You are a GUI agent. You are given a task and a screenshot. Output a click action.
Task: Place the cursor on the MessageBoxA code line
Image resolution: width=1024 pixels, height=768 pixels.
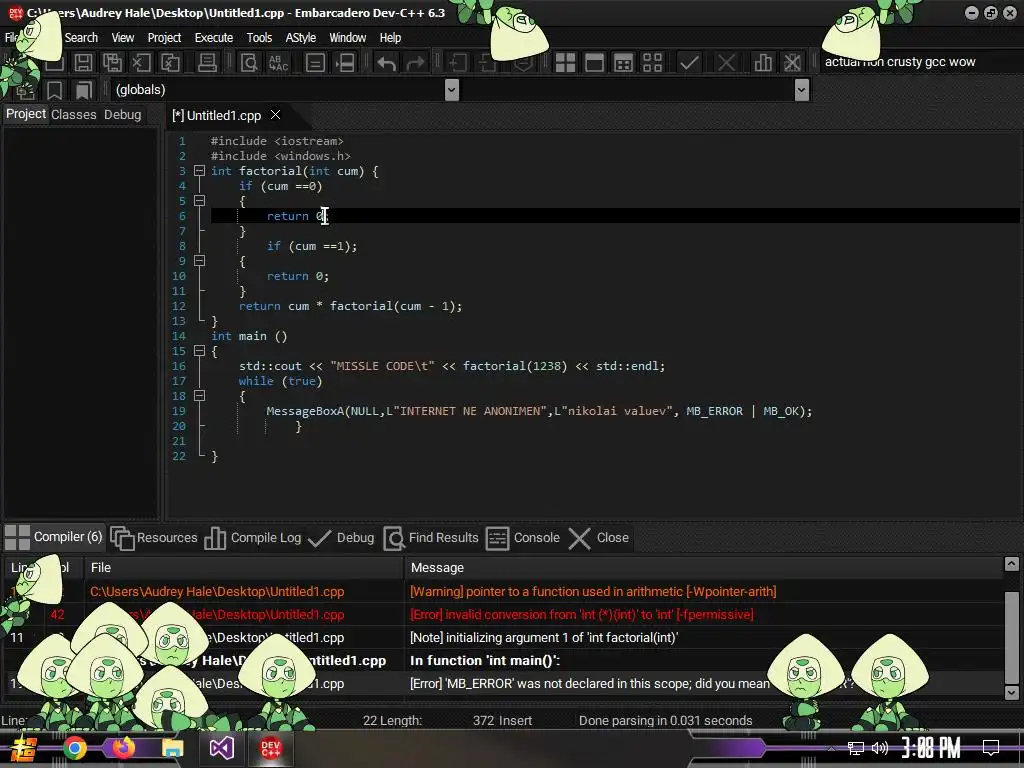click(x=539, y=411)
